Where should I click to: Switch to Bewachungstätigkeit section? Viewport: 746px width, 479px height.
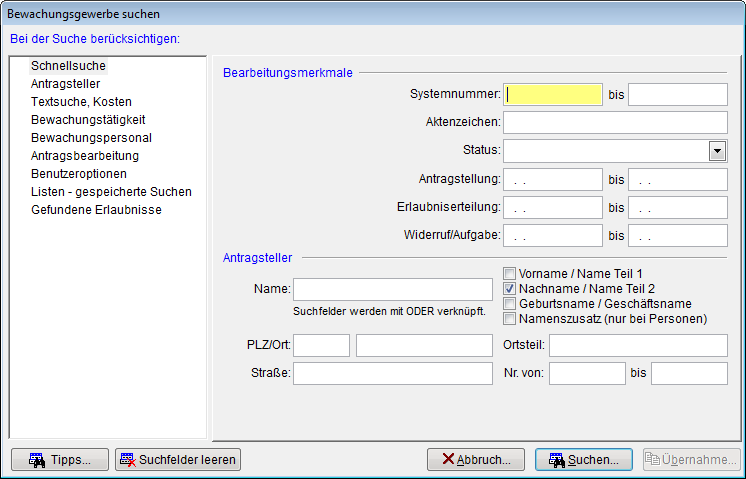(88, 120)
